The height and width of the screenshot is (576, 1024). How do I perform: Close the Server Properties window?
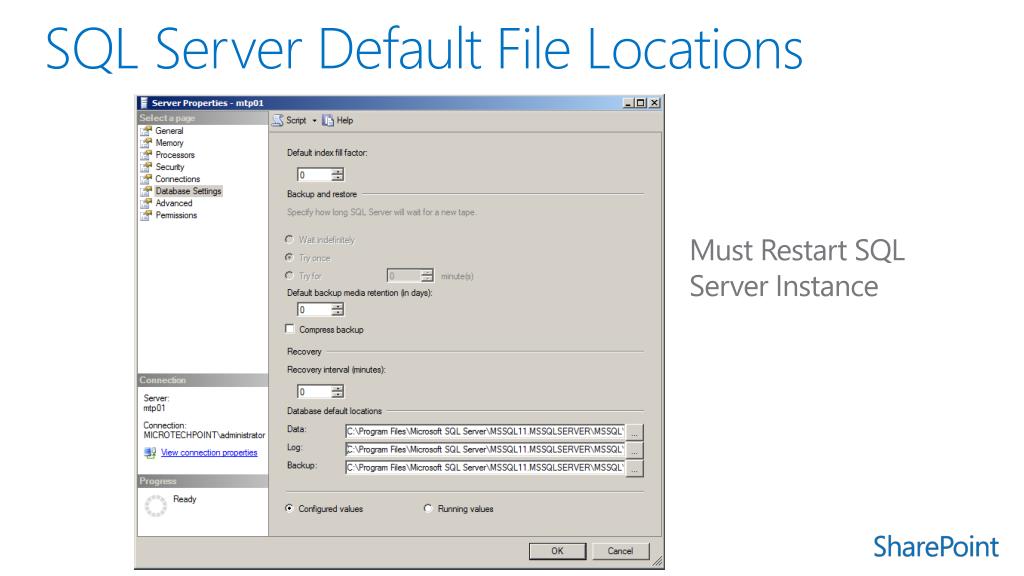tap(654, 103)
